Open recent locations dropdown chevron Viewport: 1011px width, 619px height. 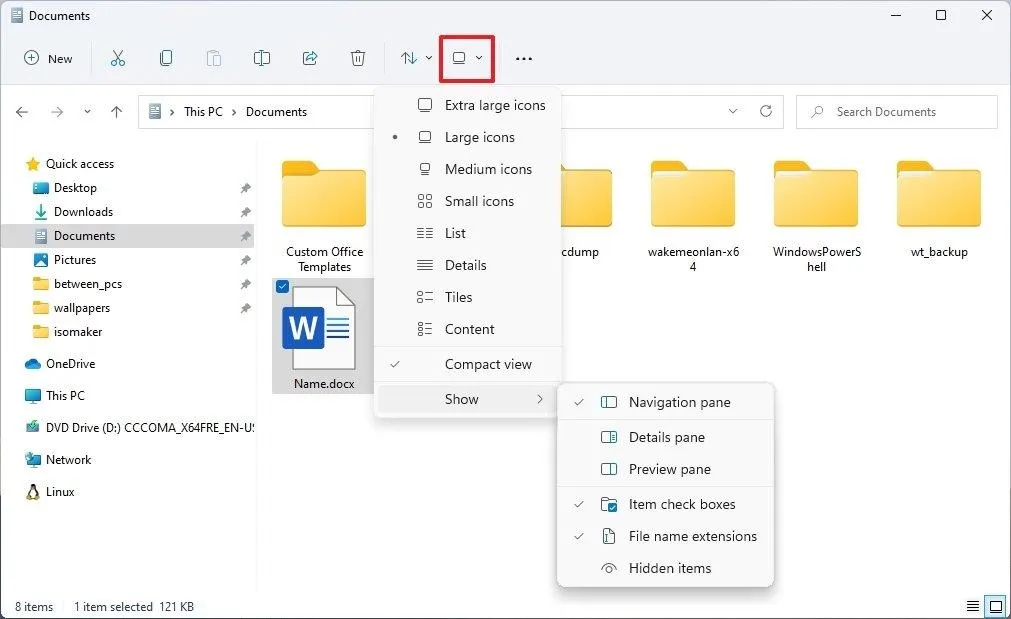(87, 112)
